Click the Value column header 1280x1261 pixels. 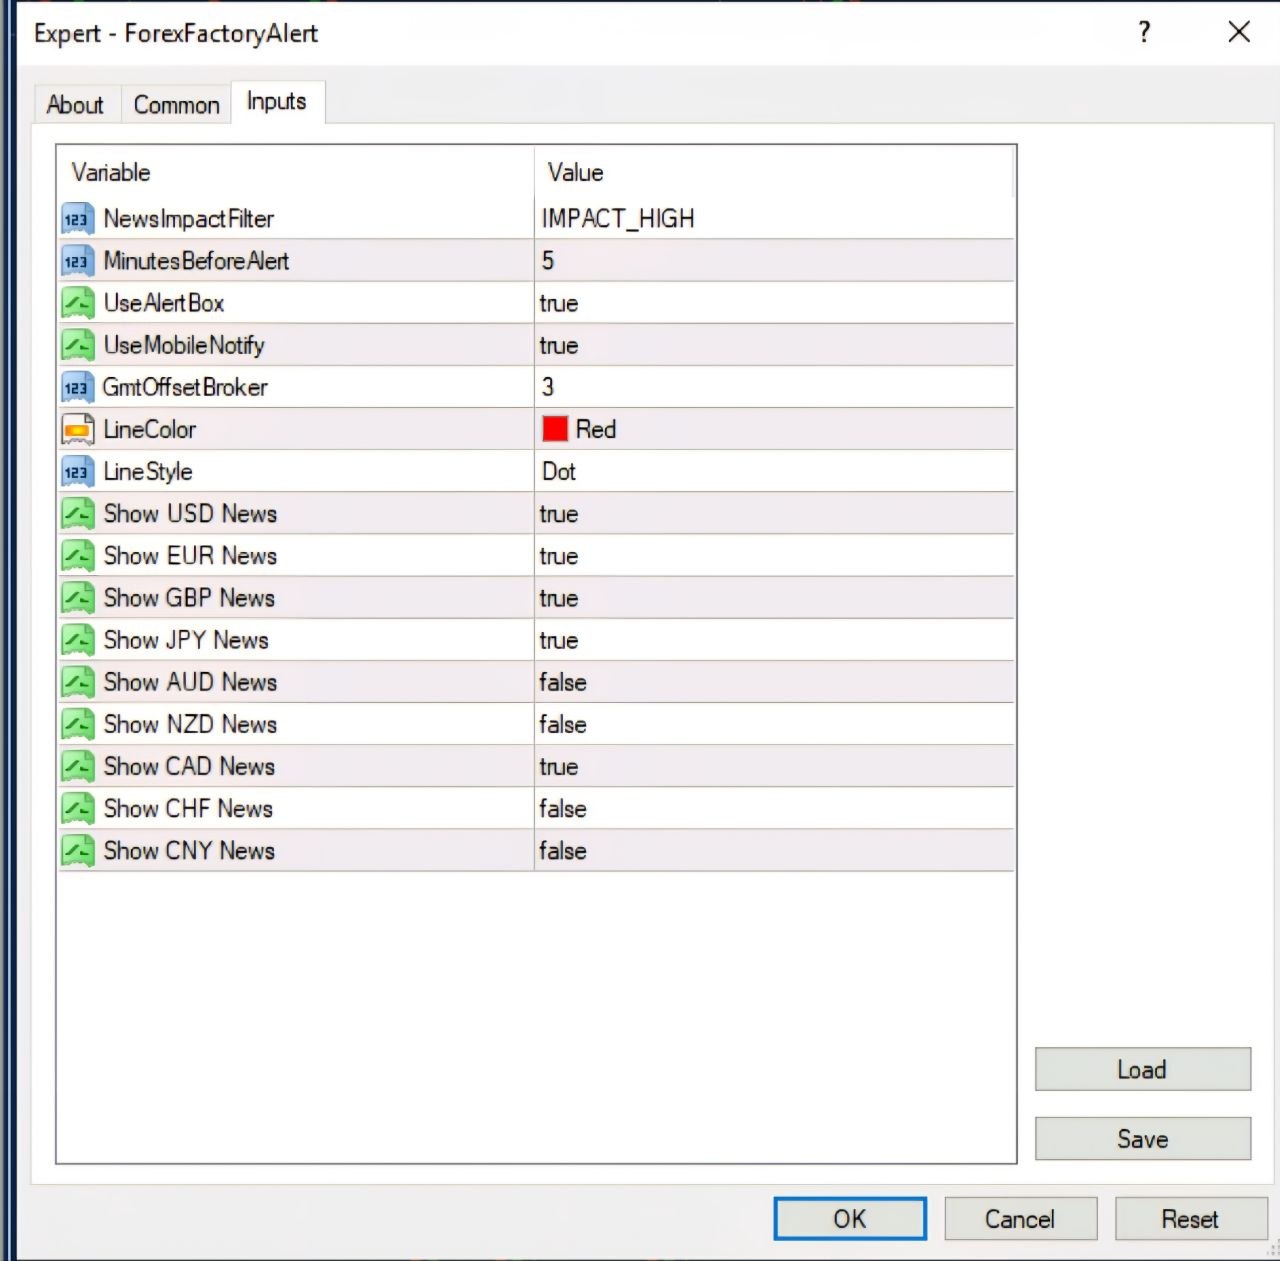click(774, 173)
